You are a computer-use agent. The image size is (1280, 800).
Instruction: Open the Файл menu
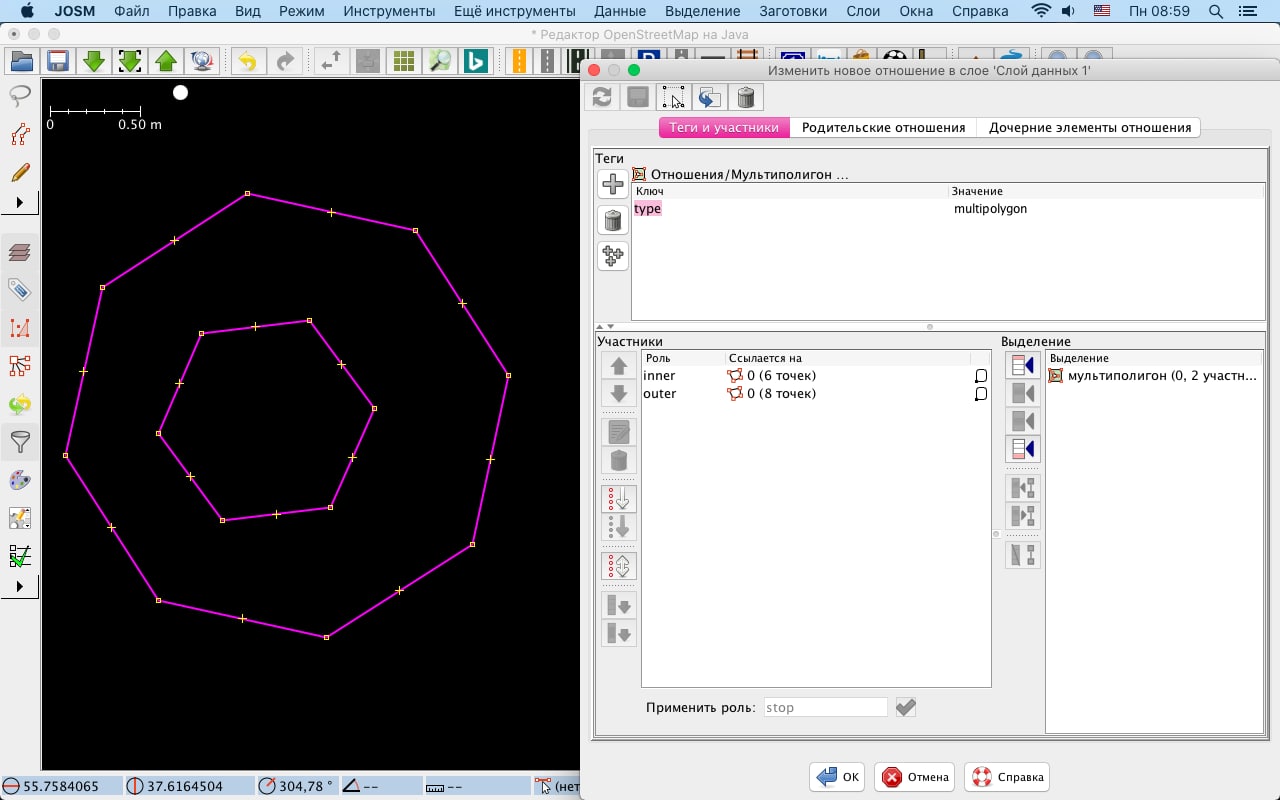pyautogui.click(x=132, y=11)
